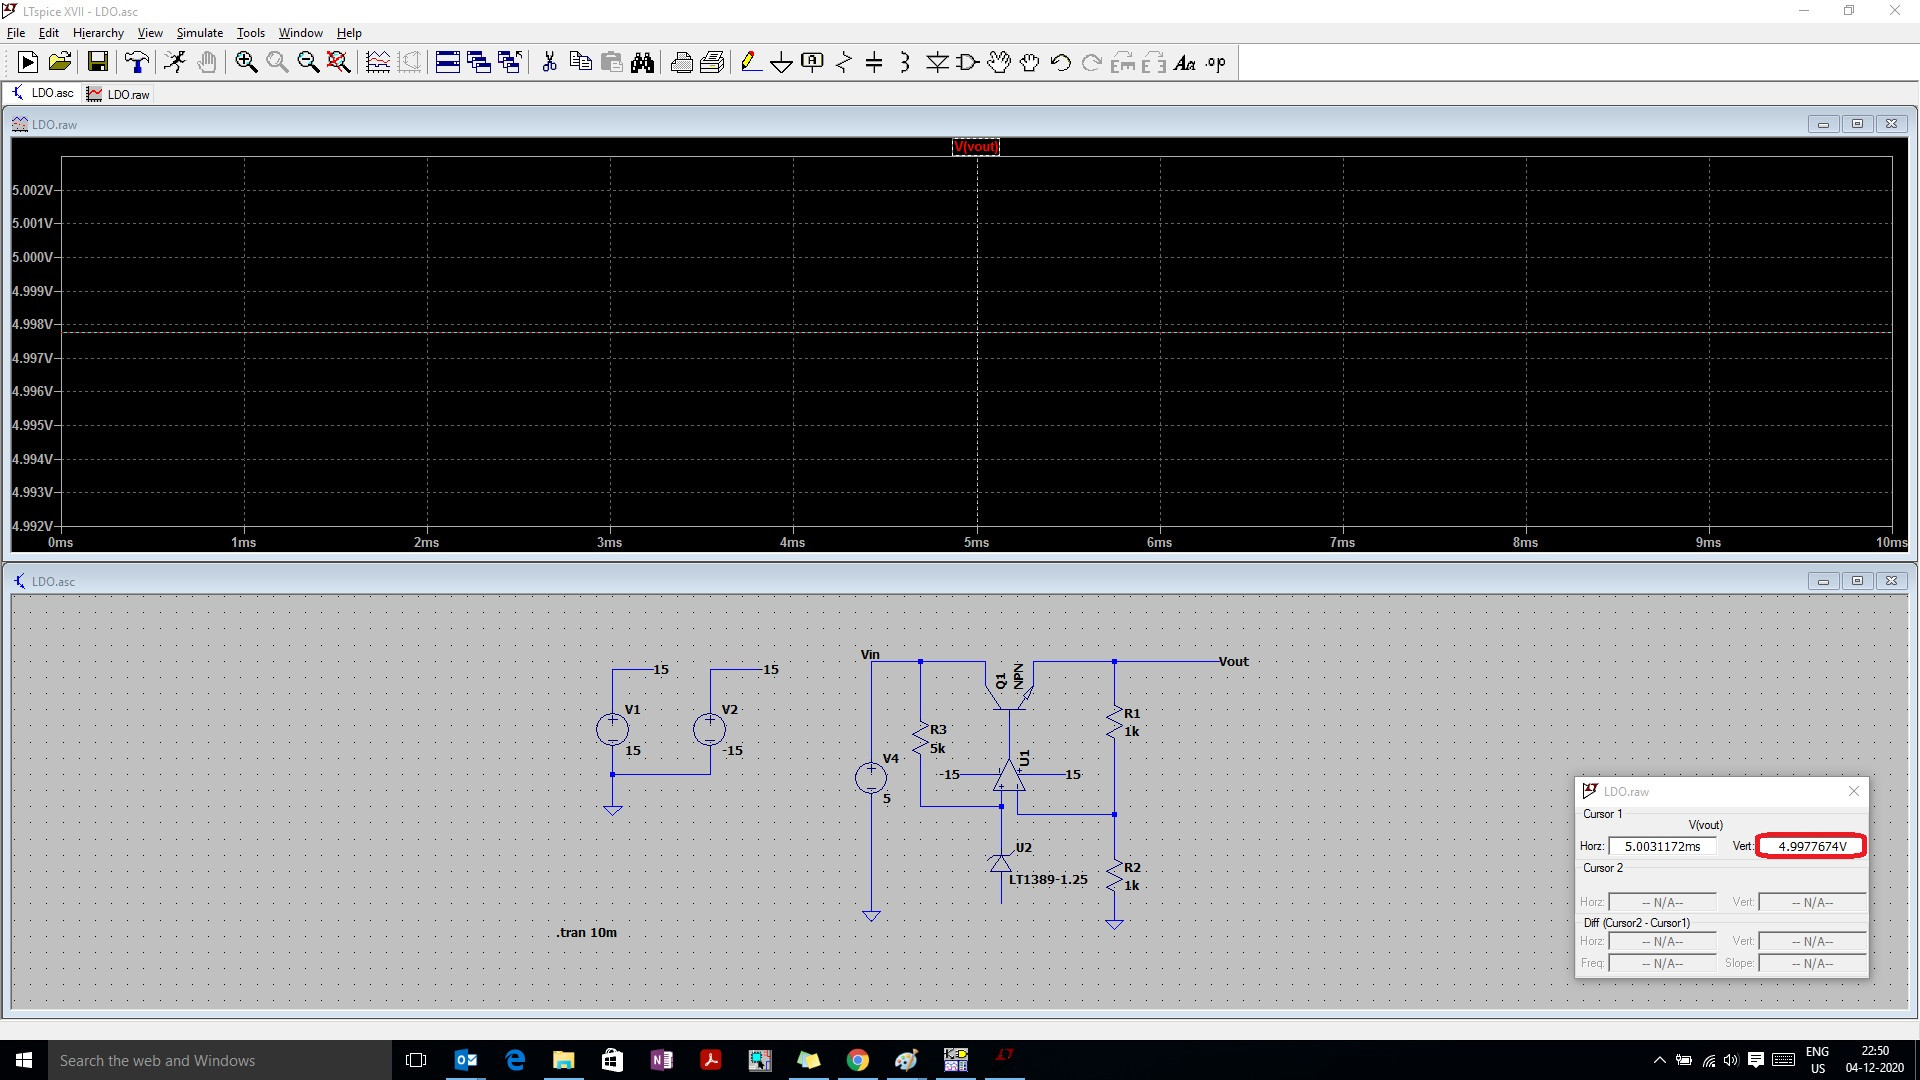Switch to the LDO.asc tab
The width and height of the screenshot is (1920, 1080).
pos(43,93)
